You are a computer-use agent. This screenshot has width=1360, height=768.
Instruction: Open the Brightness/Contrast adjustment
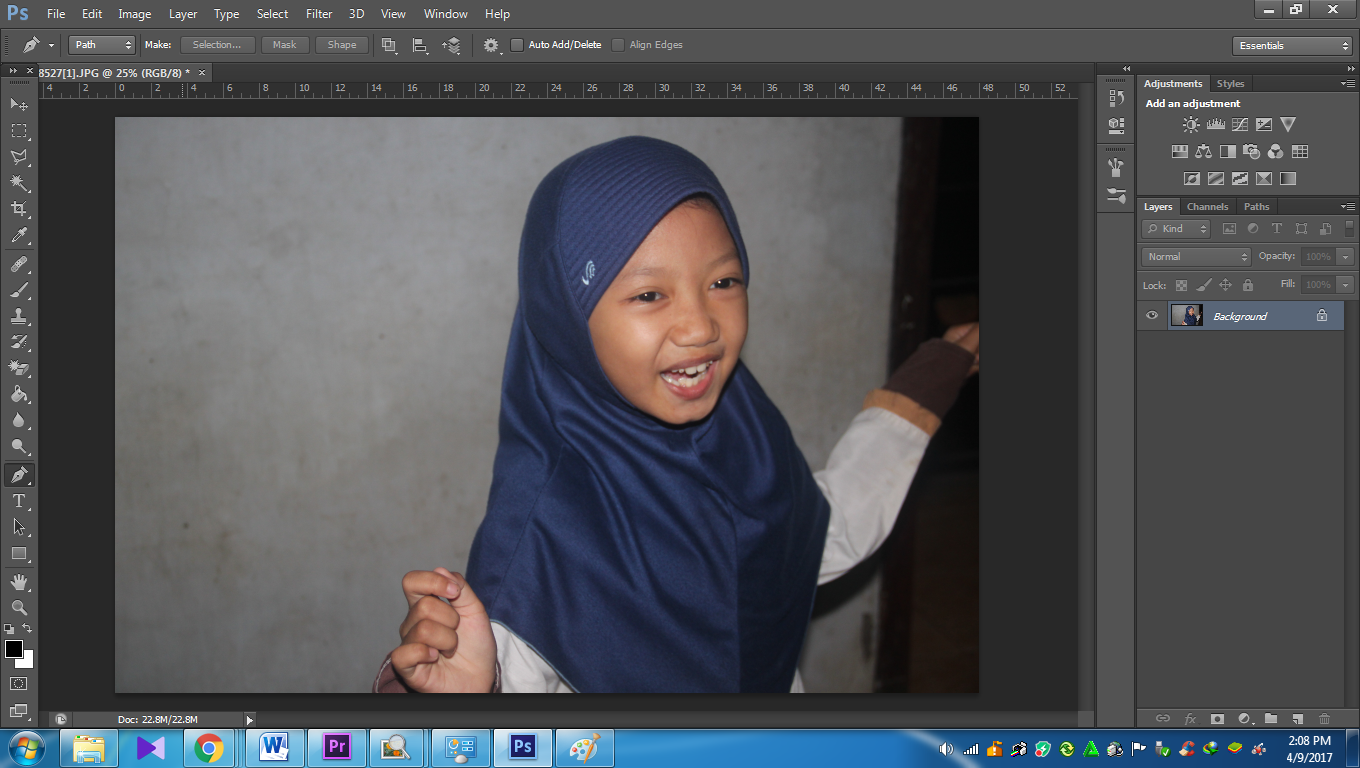click(1190, 124)
